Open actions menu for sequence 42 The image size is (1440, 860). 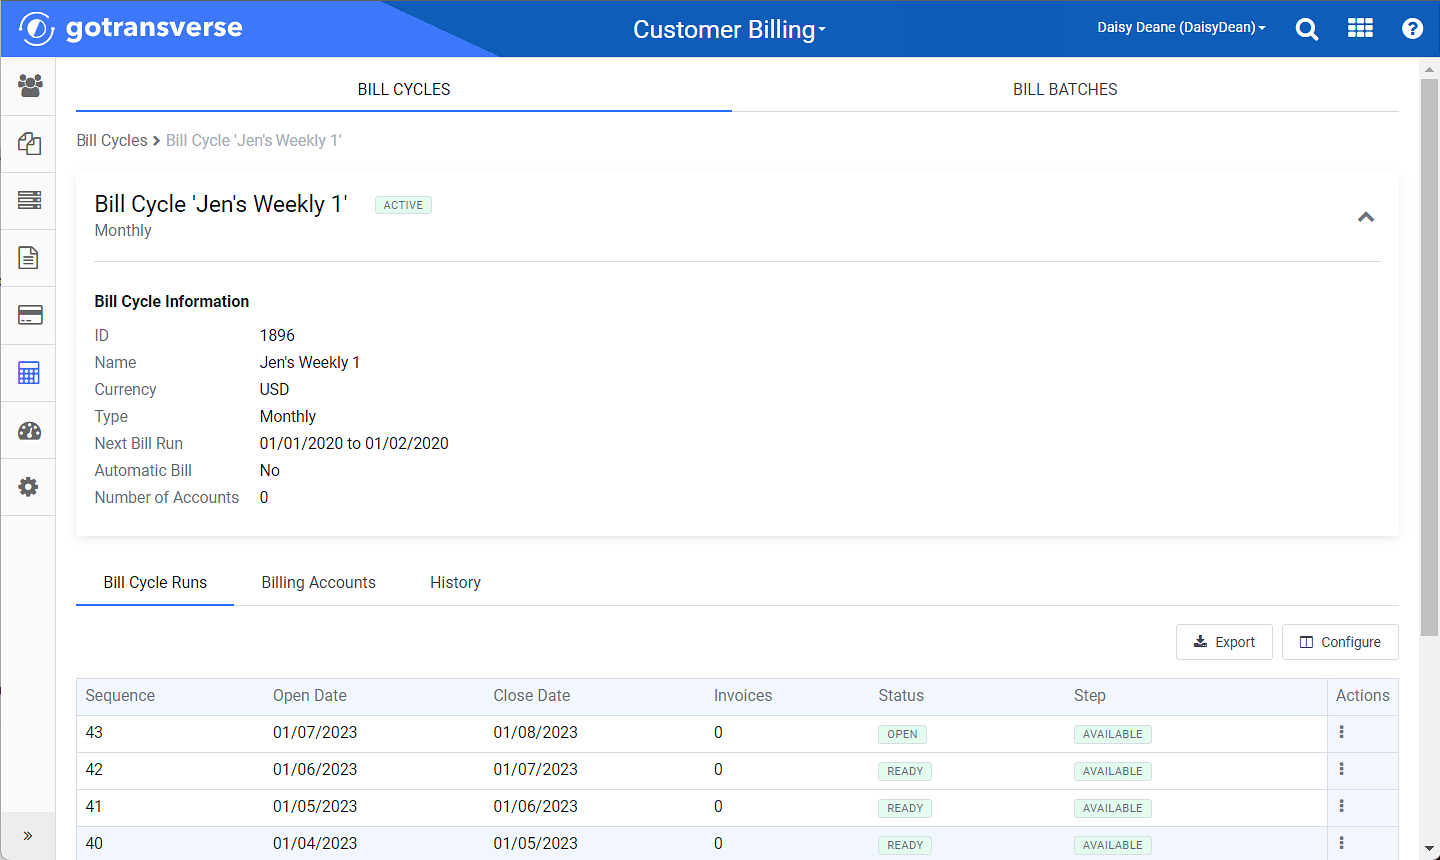pos(1341,769)
